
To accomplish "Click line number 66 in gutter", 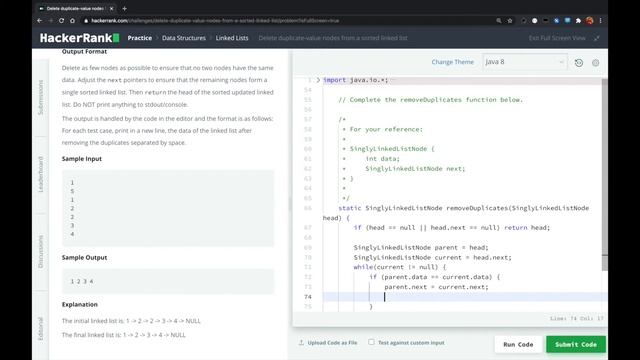I will (x=307, y=208).
